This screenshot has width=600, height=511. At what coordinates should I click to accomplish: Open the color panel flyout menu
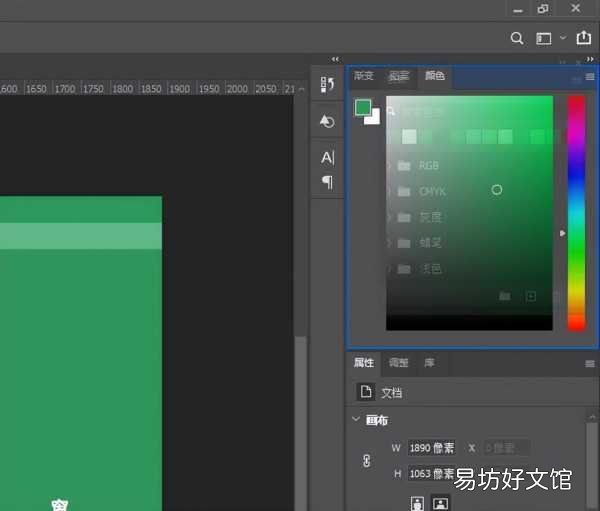[x=590, y=77]
